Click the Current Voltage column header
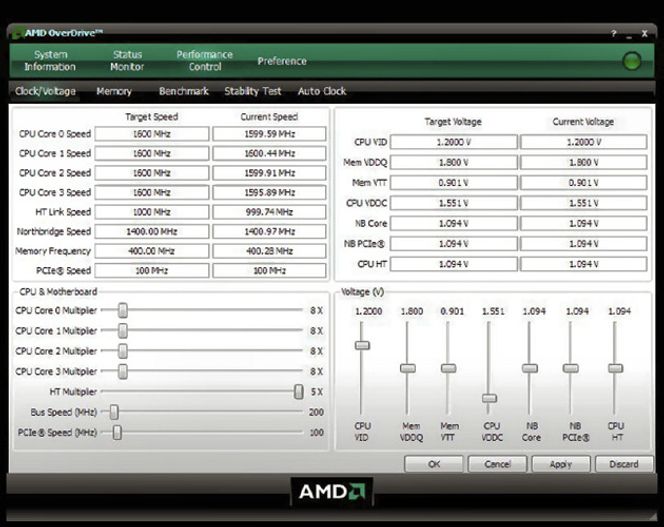 click(x=583, y=122)
